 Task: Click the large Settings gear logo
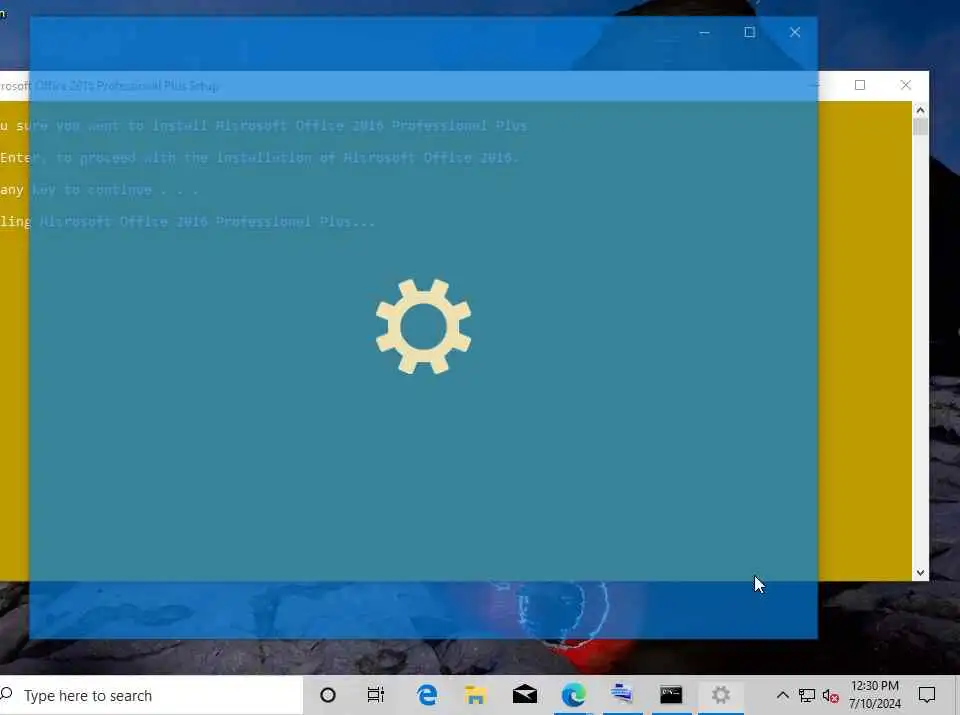tap(424, 326)
